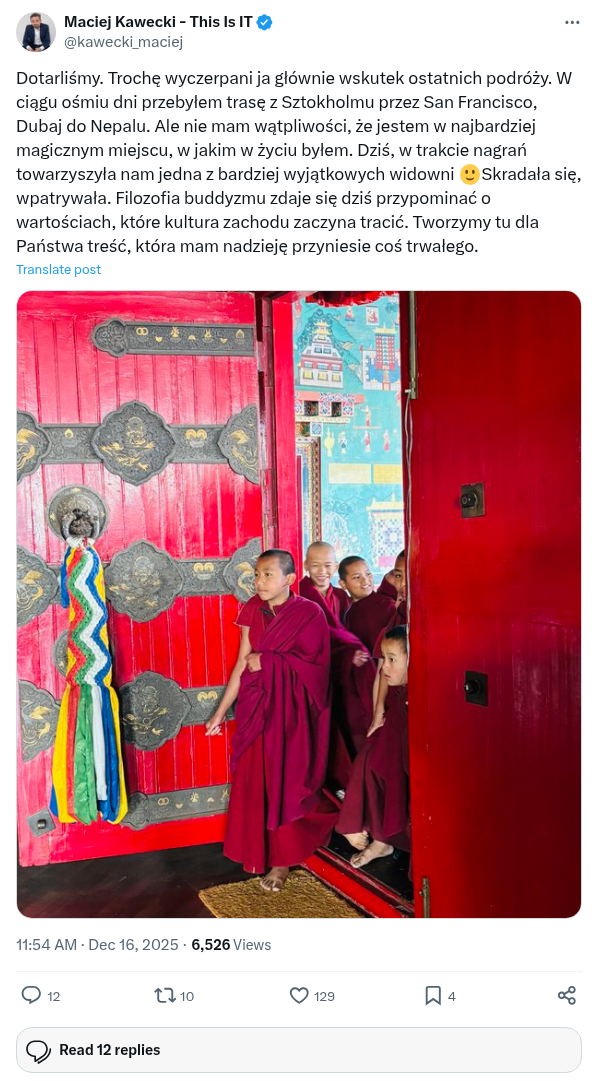Open the share icon at bottom right
Screen dimensions: 598x1081
[566, 995]
